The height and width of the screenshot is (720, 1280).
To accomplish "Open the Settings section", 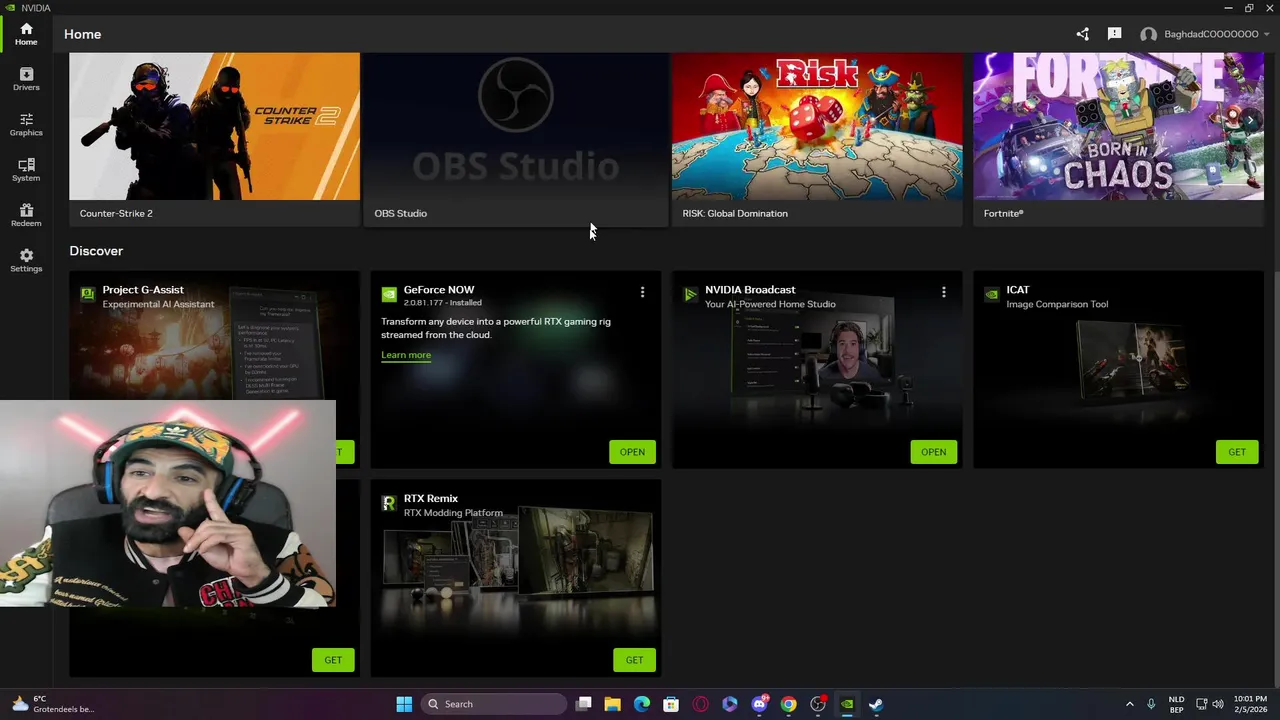I will pyautogui.click(x=26, y=260).
